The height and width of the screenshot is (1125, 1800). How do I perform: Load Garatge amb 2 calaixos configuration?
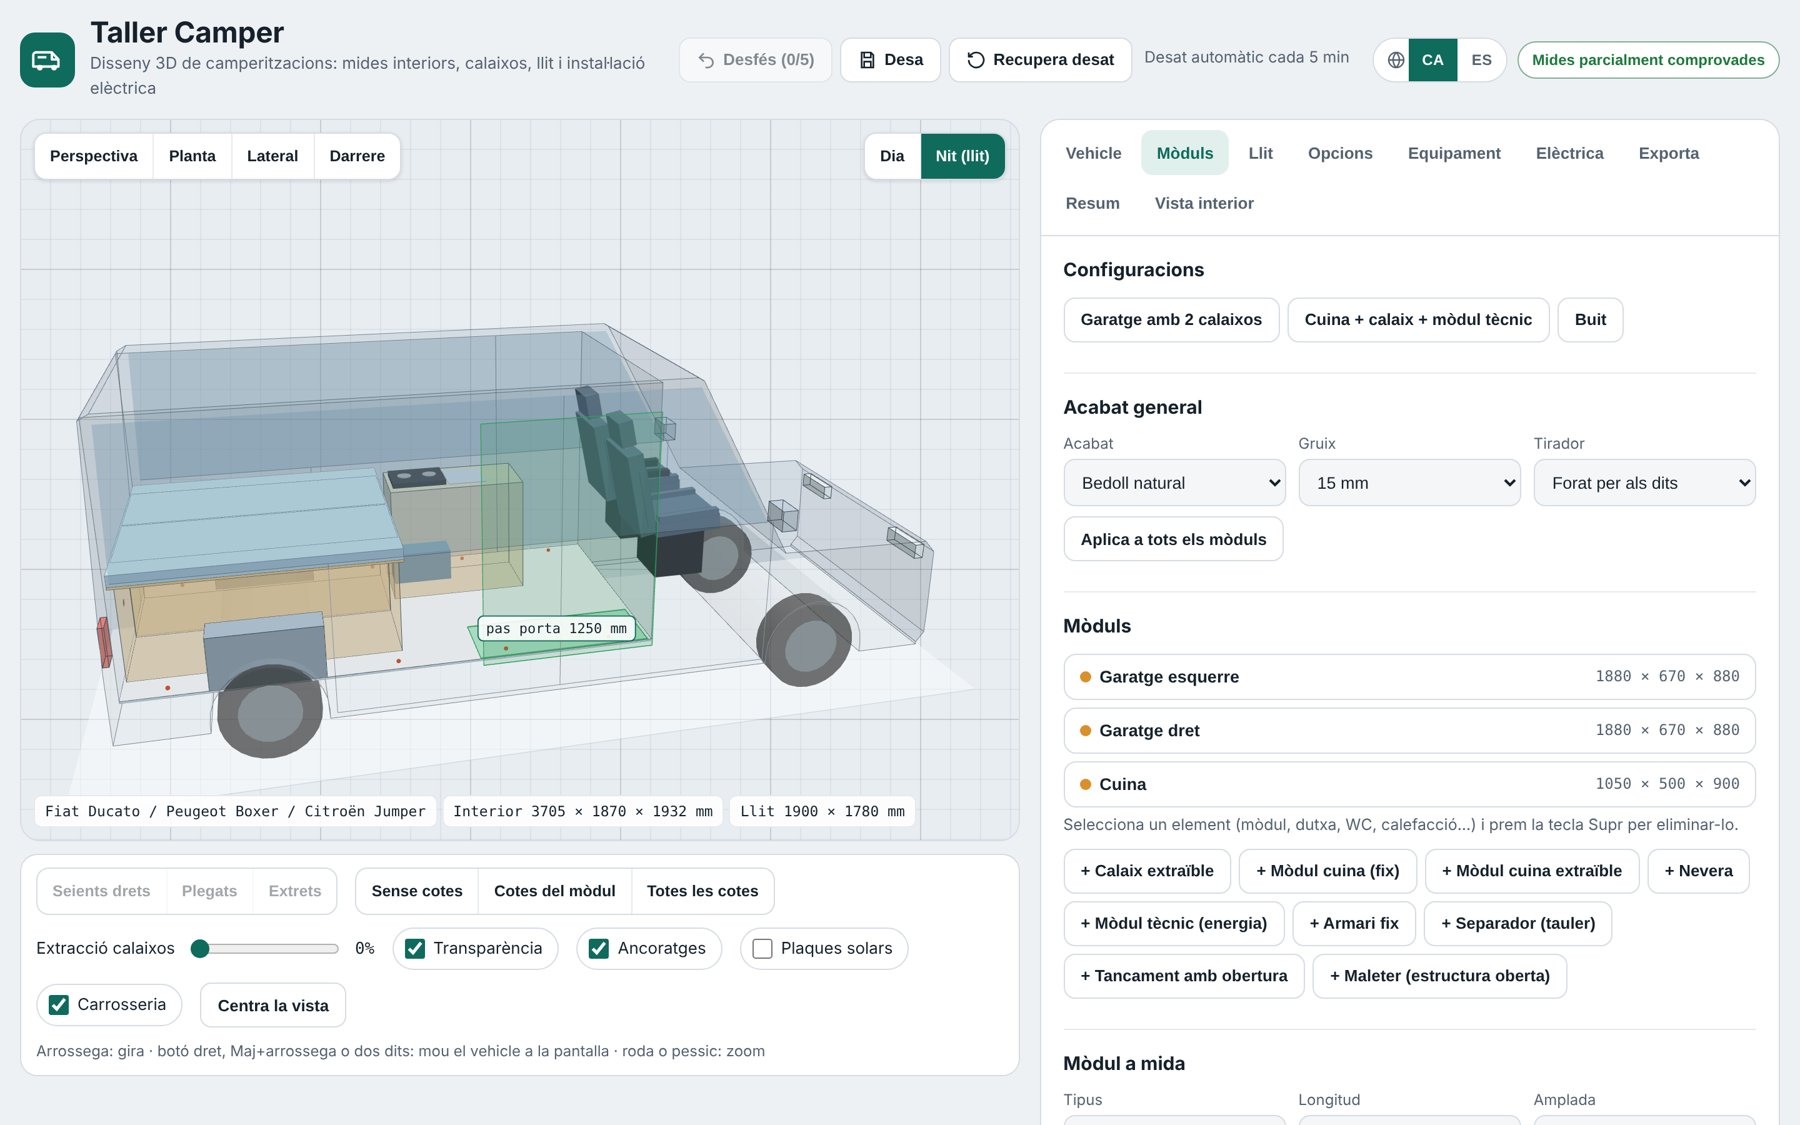click(x=1171, y=320)
